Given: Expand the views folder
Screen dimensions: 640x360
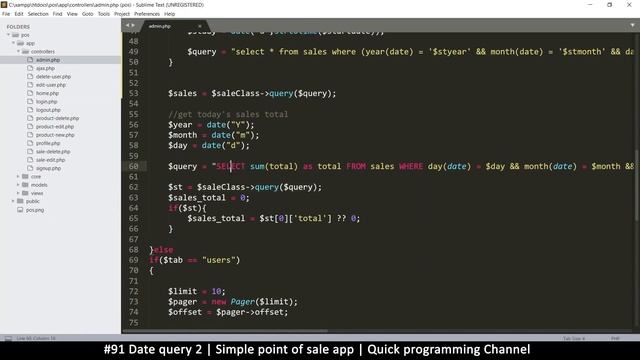Looking at the screenshot, I should pyautogui.click(x=18, y=193).
